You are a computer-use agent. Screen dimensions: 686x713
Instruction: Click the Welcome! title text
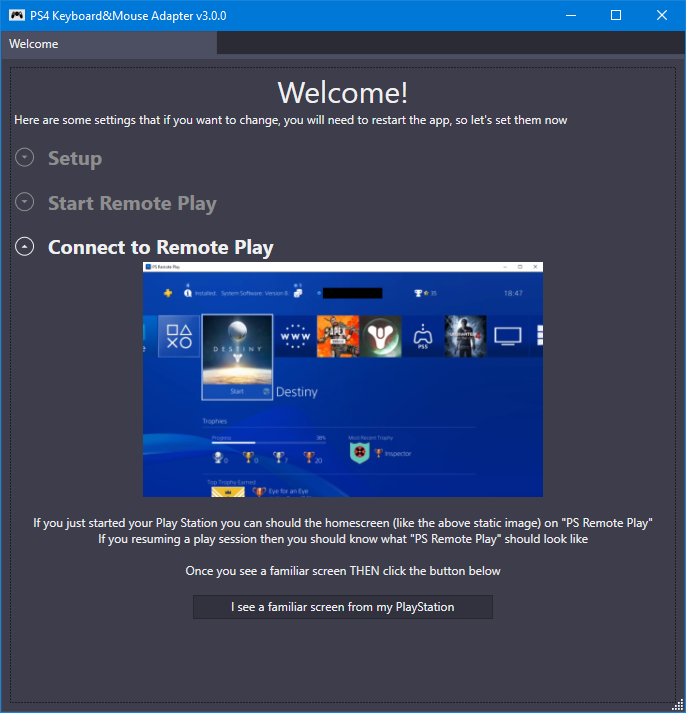coord(343,93)
